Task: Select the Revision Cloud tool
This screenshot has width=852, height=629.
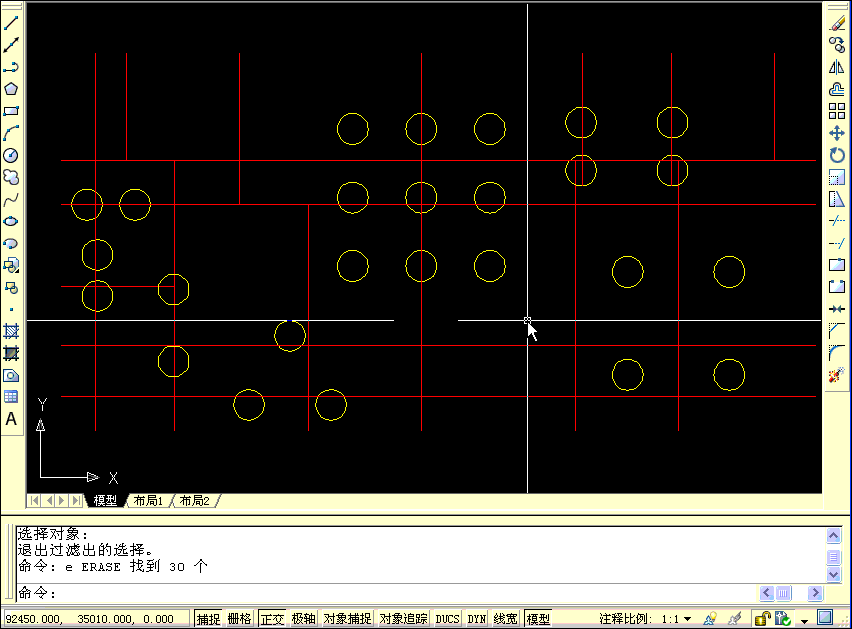Action: [11, 177]
